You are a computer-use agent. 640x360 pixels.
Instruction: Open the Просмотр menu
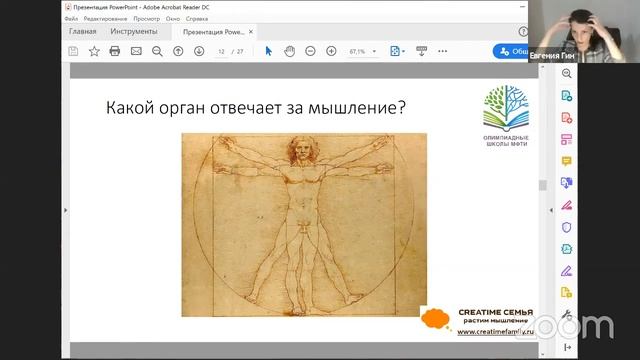(147, 19)
